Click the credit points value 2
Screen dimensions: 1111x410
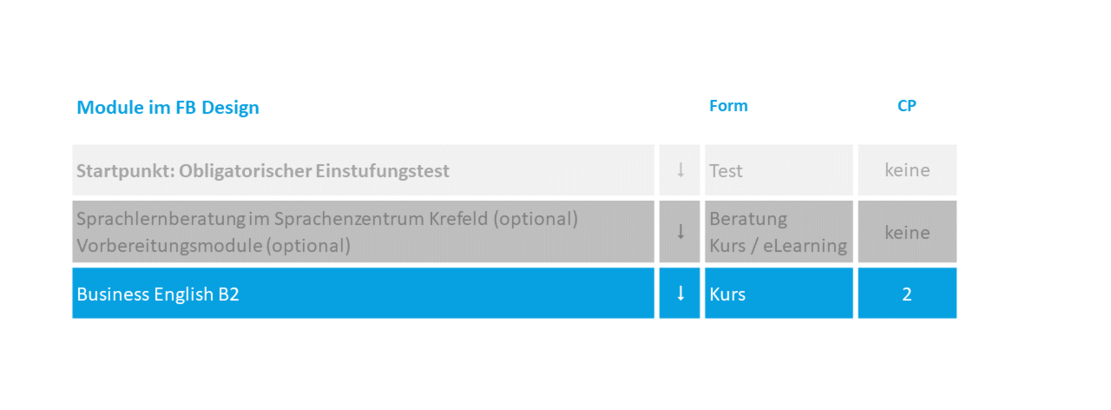(x=907, y=294)
